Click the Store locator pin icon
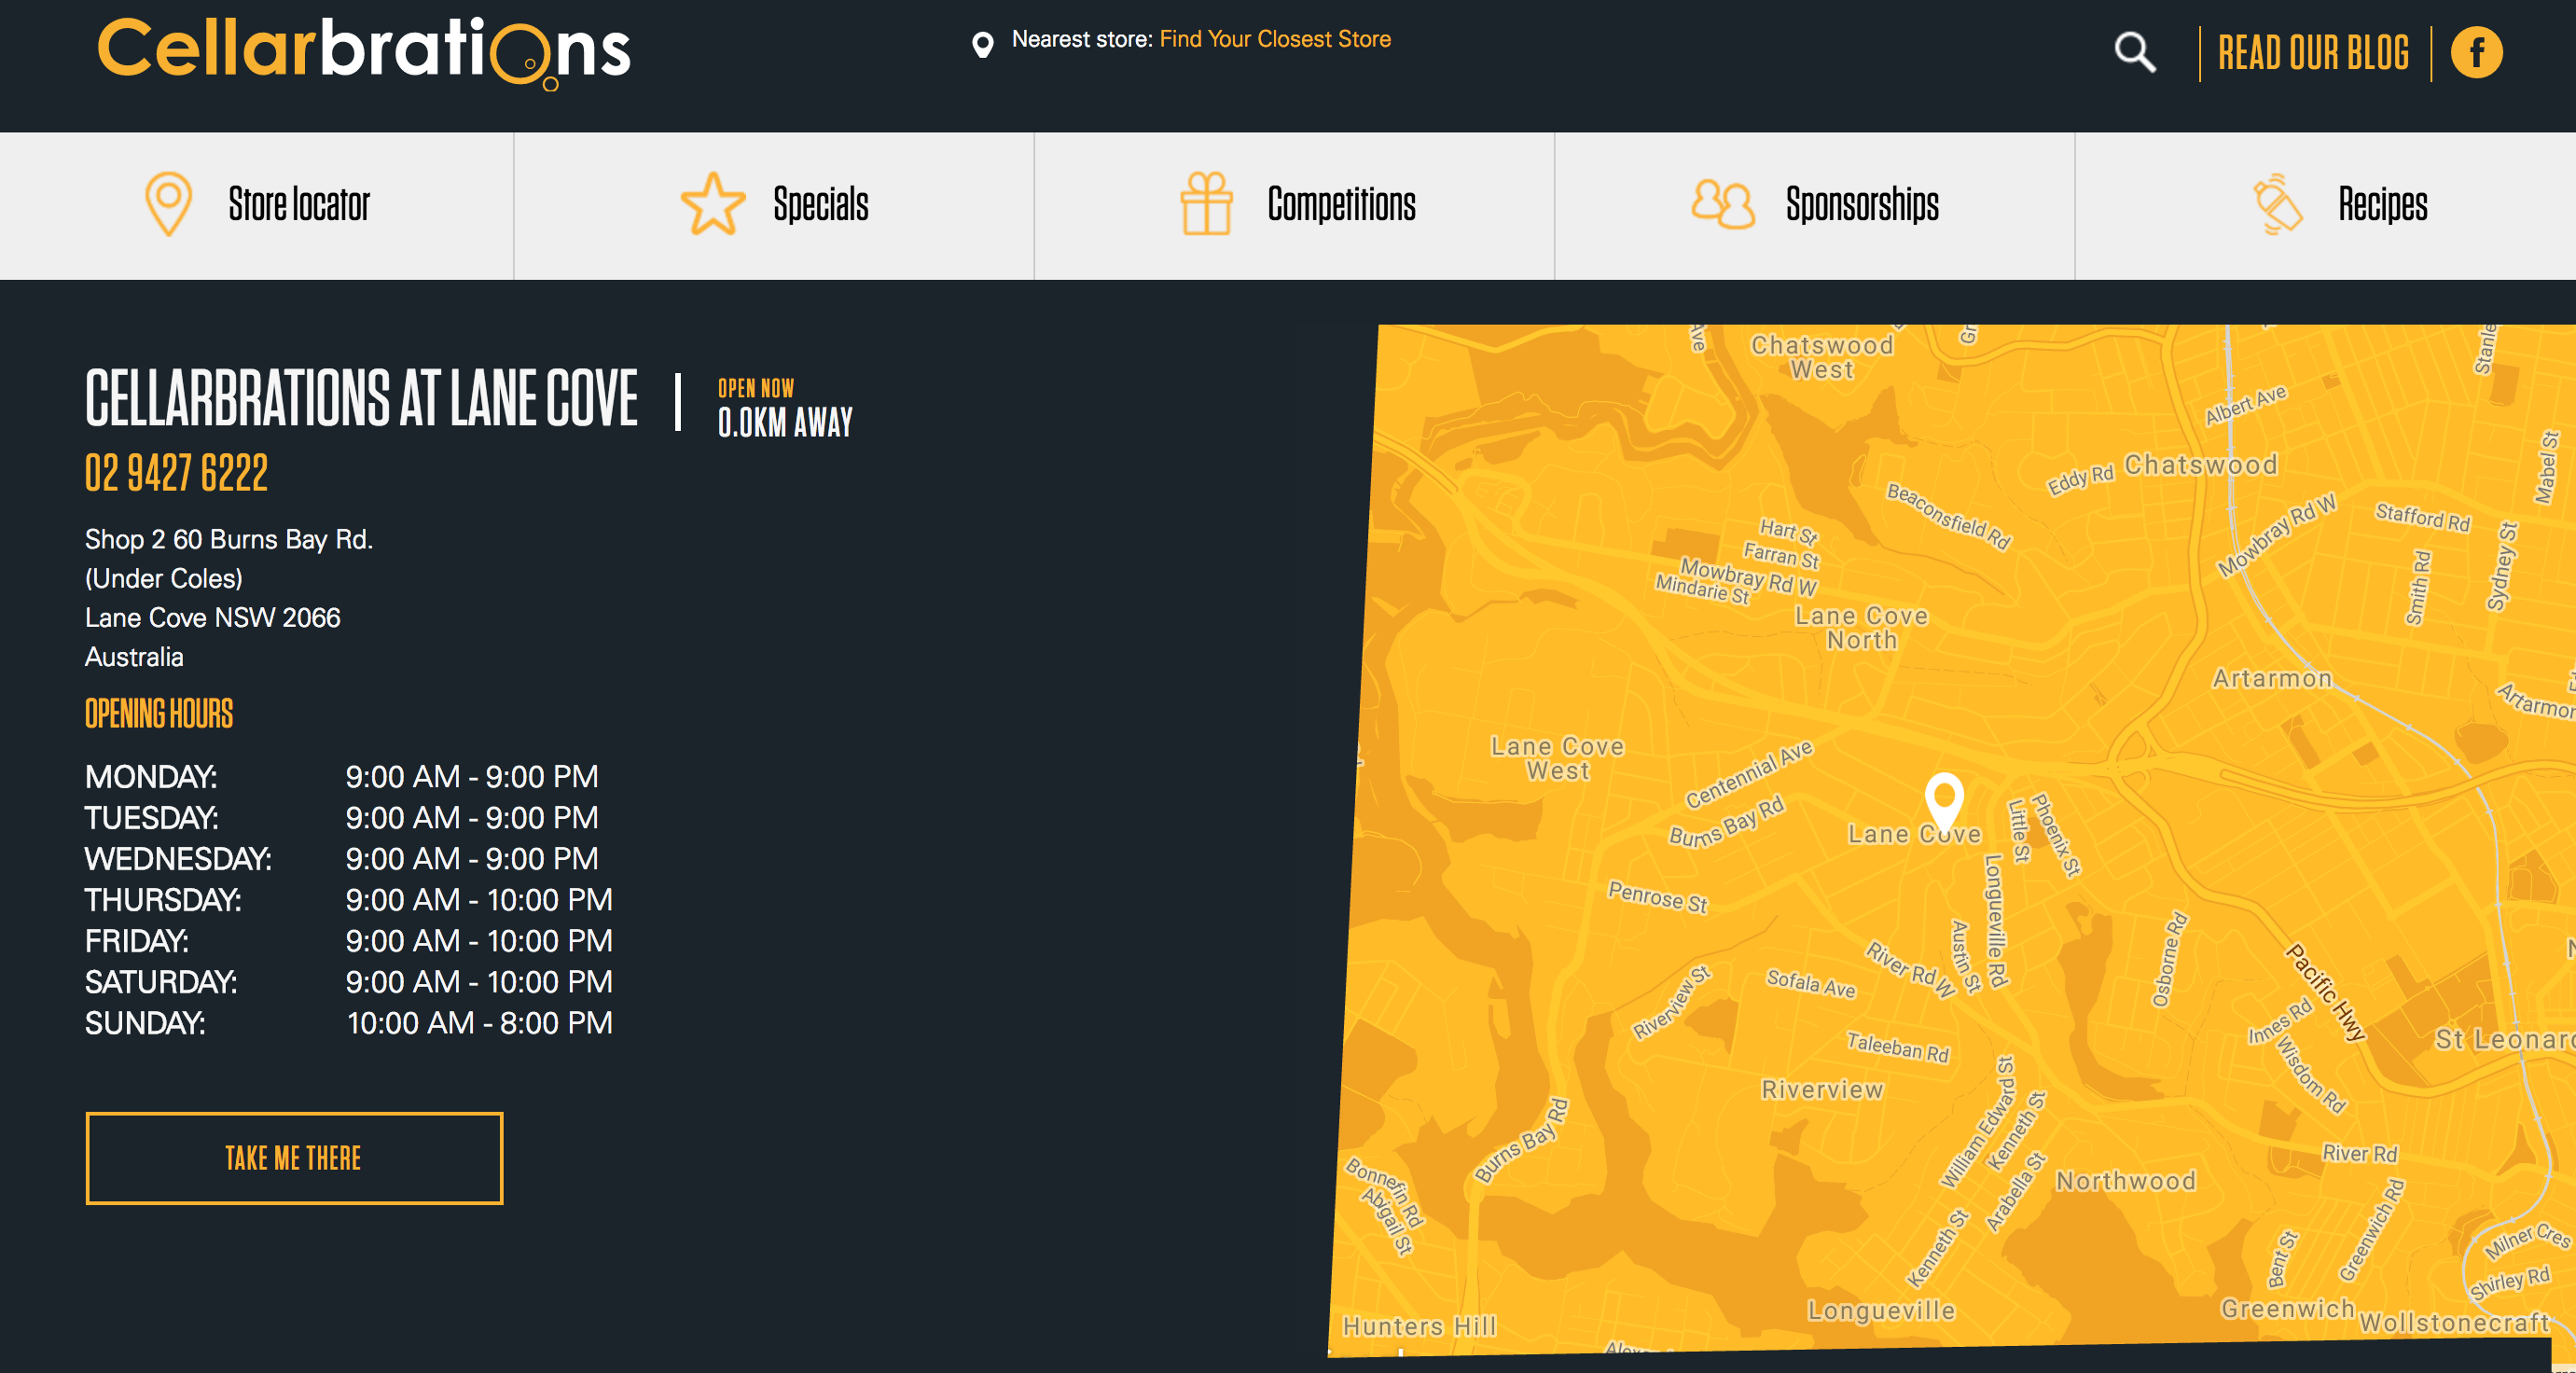The height and width of the screenshot is (1373, 2576). tap(168, 204)
